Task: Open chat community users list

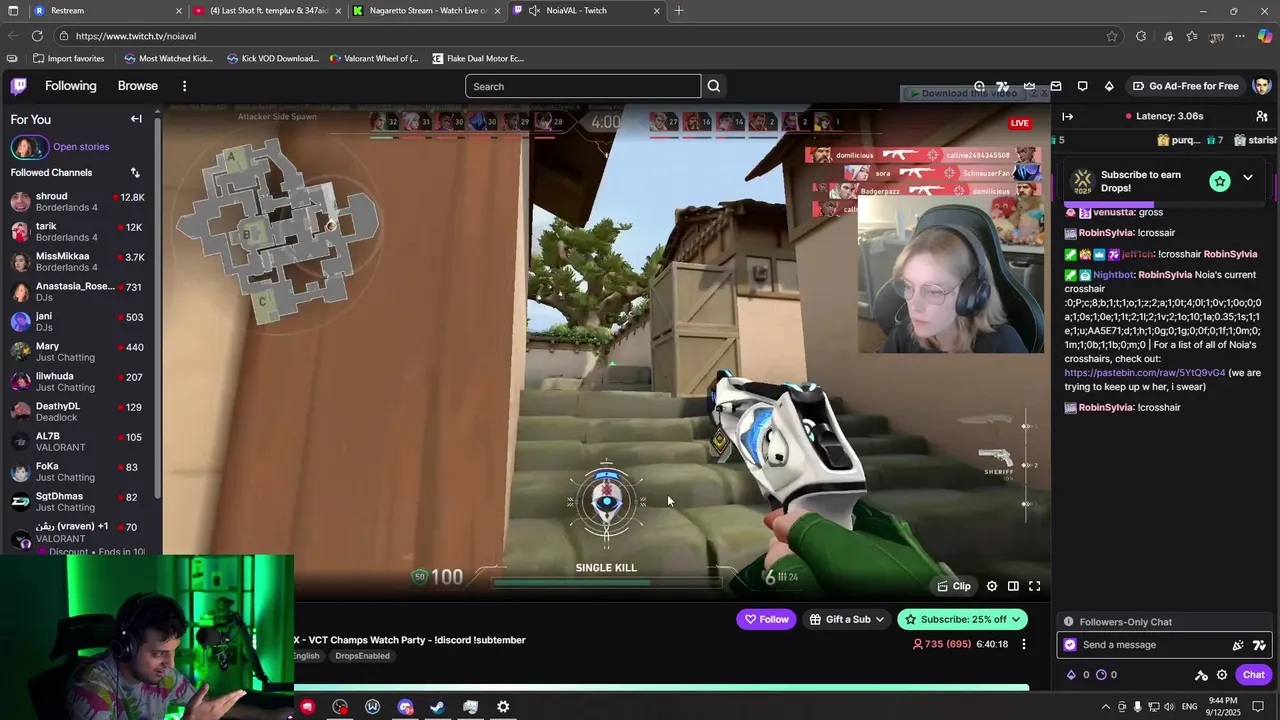Action: (1262, 117)
